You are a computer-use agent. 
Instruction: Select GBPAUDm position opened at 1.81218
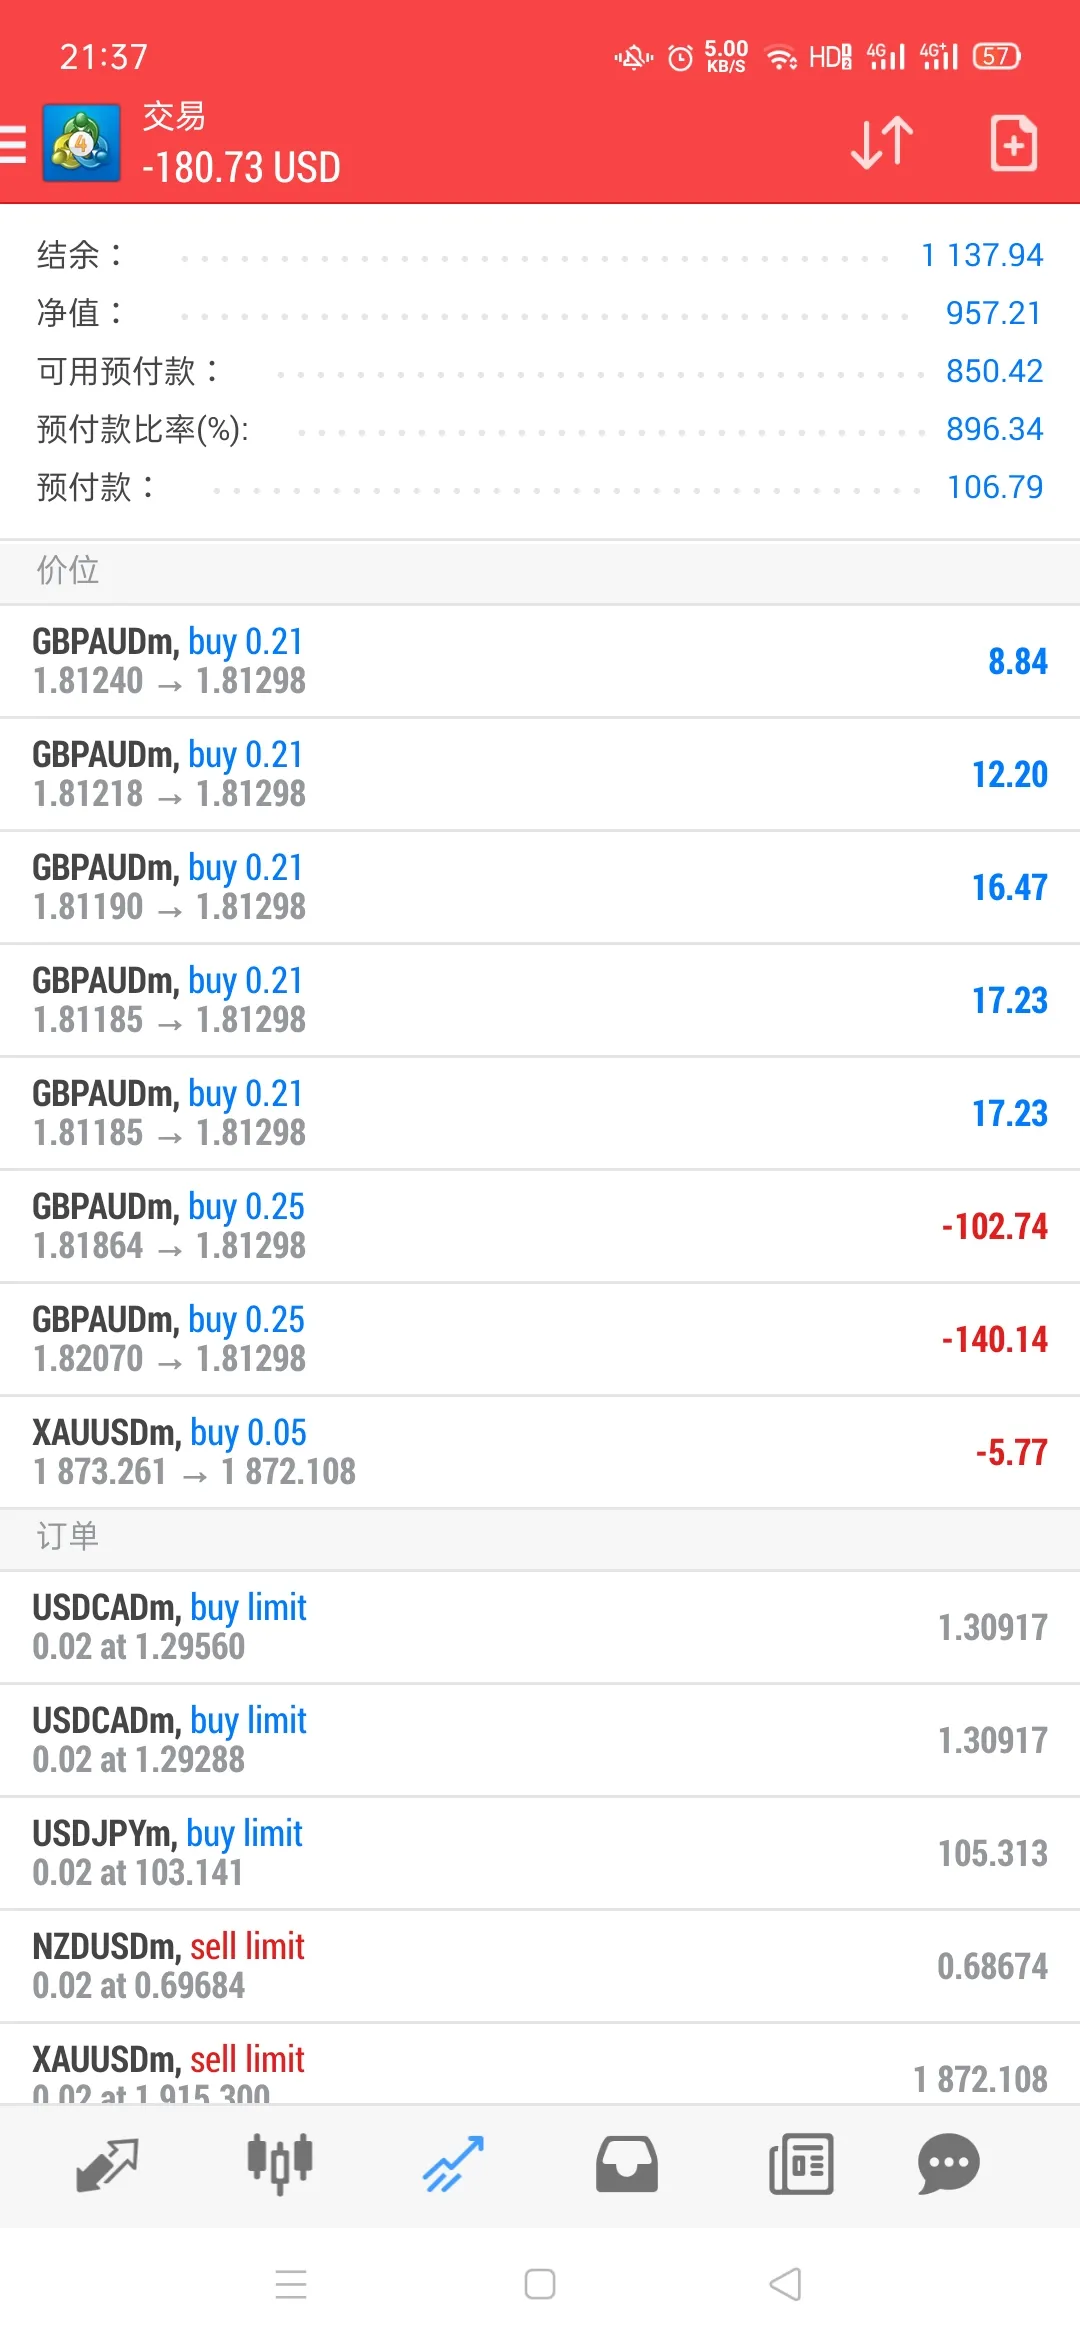pyautogui.click(x=540, y=774)
